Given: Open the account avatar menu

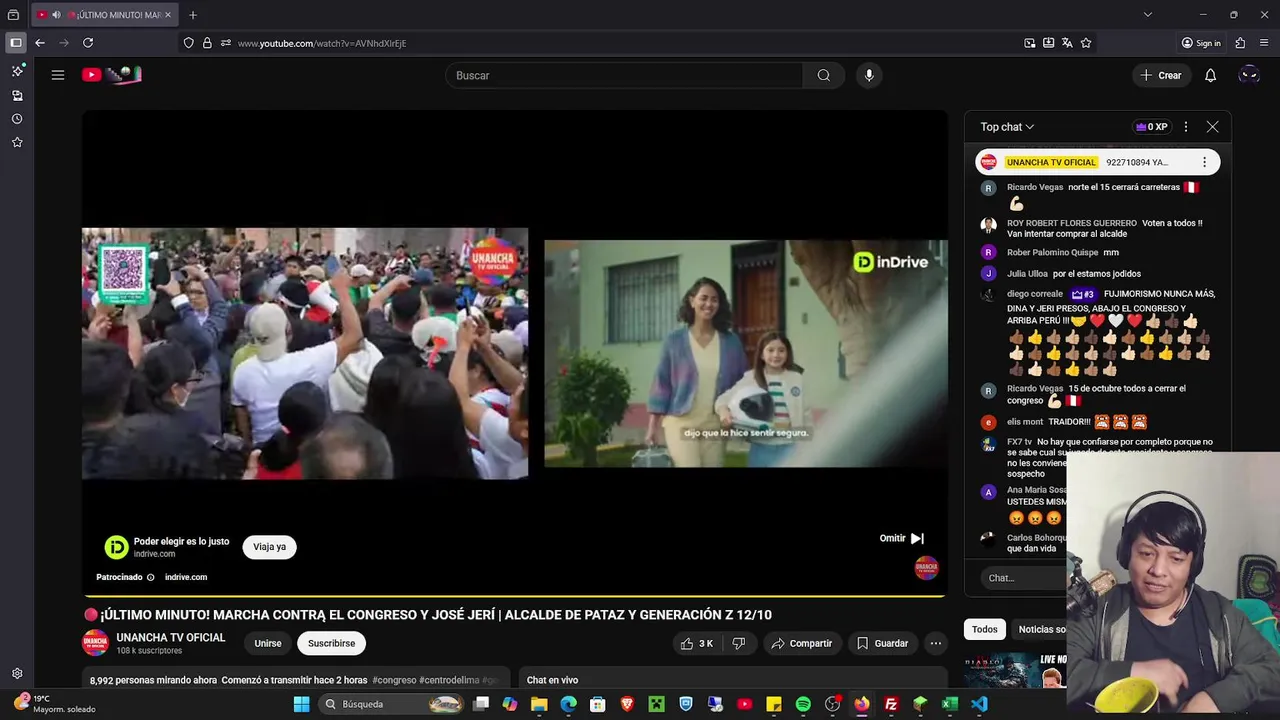Looking at the screenshot, I should (x=1249, y=75).
